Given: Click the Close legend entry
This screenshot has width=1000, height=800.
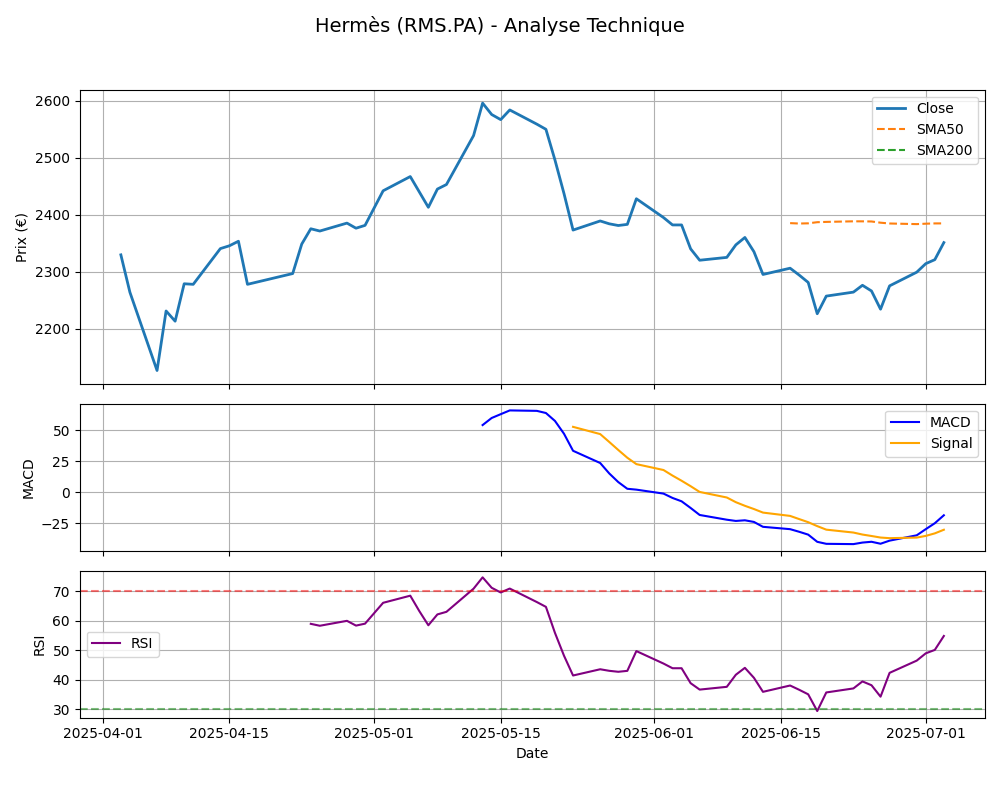Looking at the screenshot, I should pos(916,108).
